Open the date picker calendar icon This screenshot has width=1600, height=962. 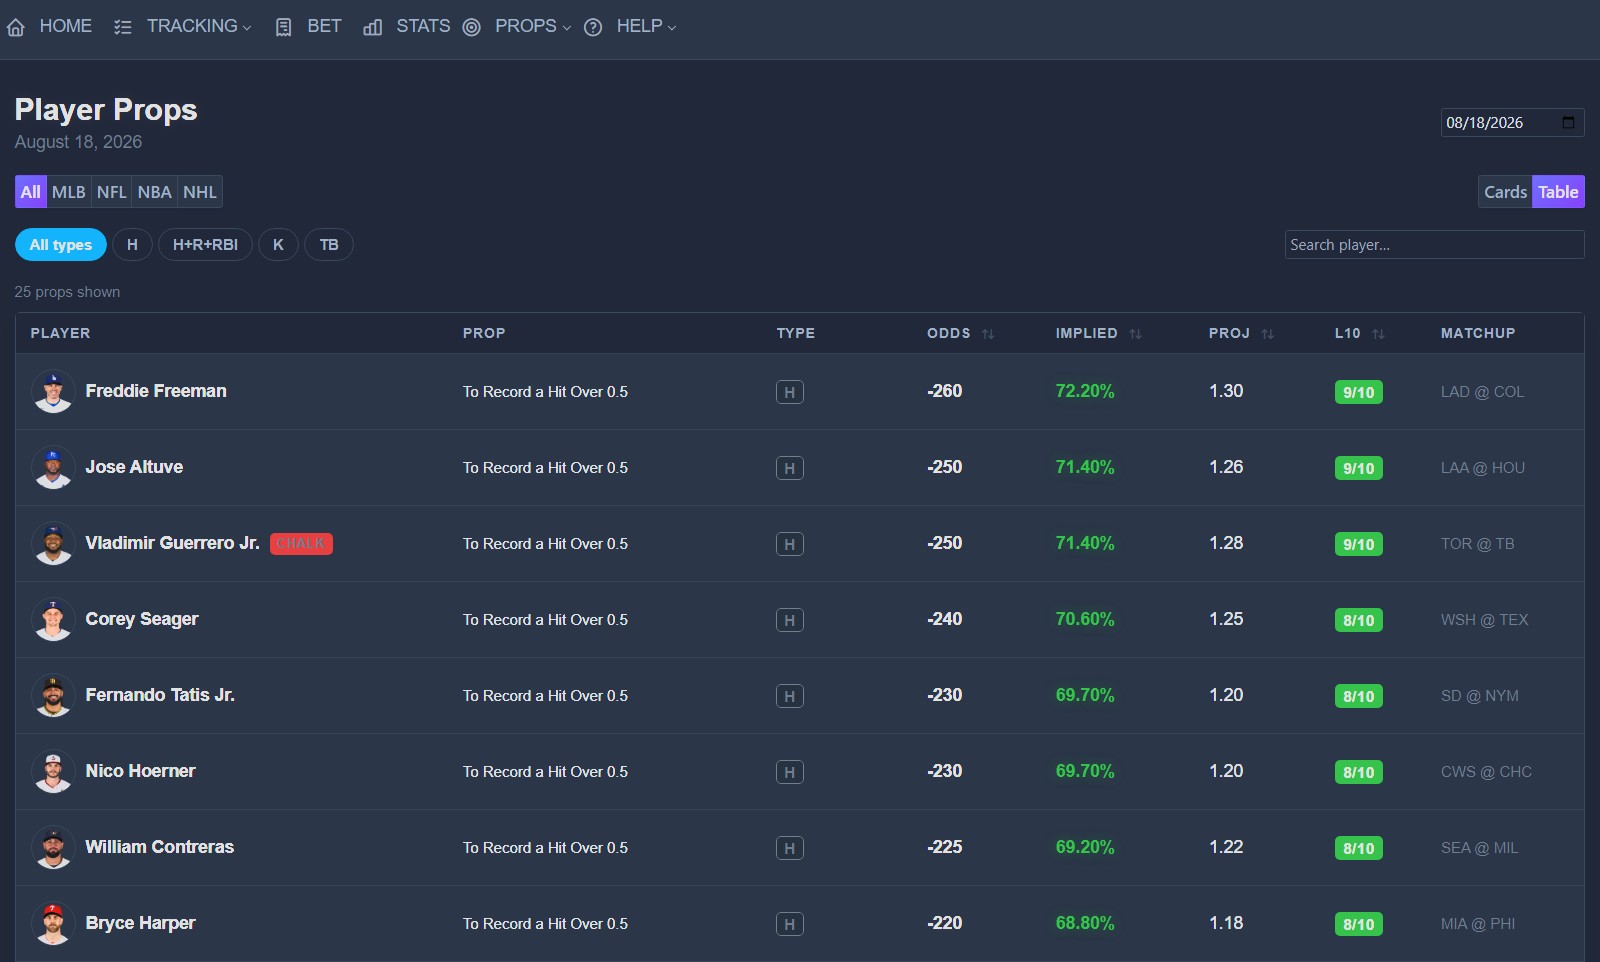coord(1568,122)
